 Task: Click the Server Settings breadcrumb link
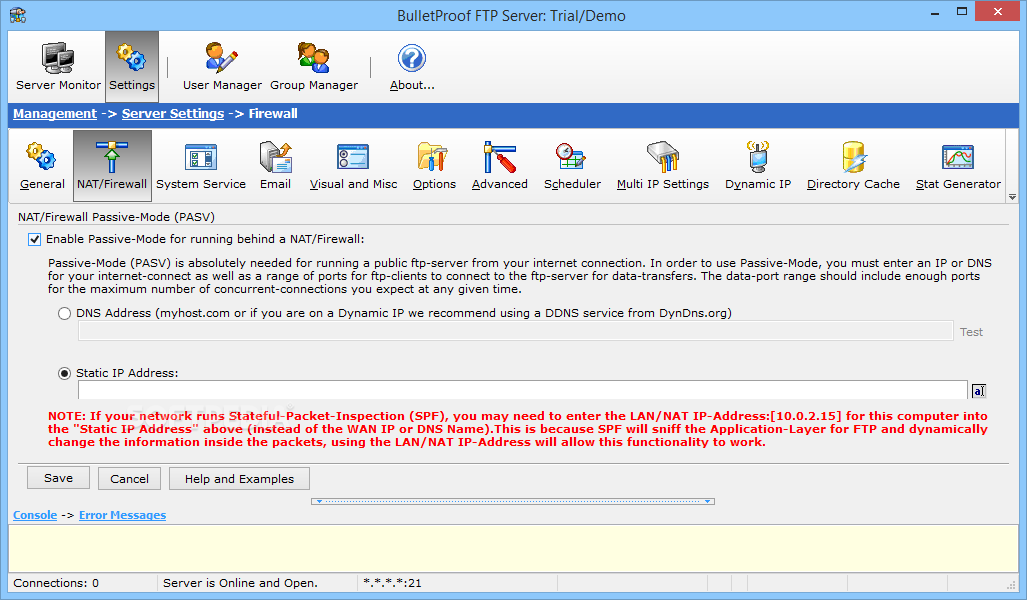(x=173, y=113)
